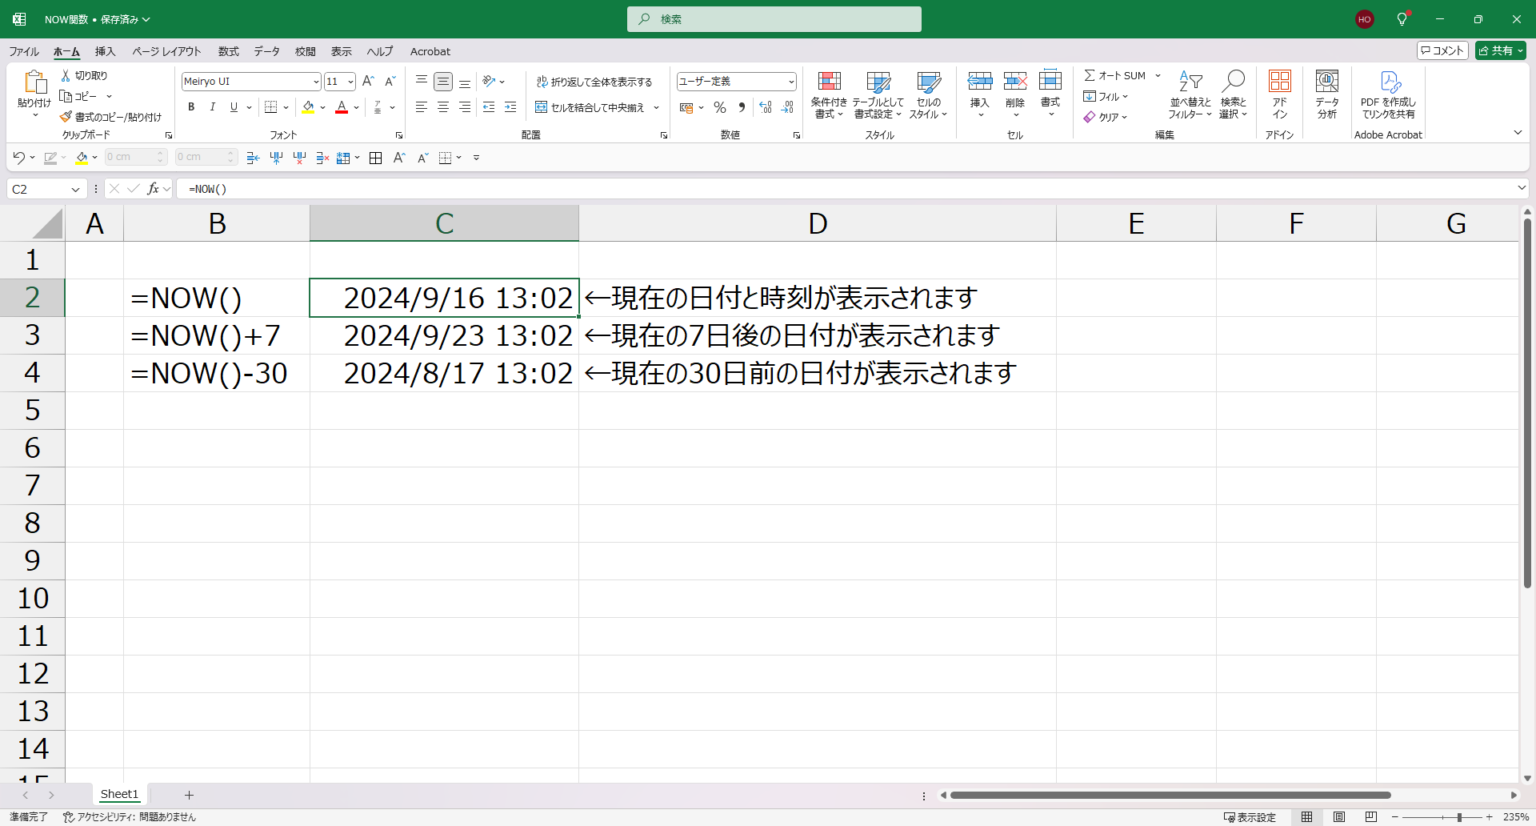Click the テーブルとして書式設定 icon
This screenshot has height=826, width=1536.
coord(878,95)
